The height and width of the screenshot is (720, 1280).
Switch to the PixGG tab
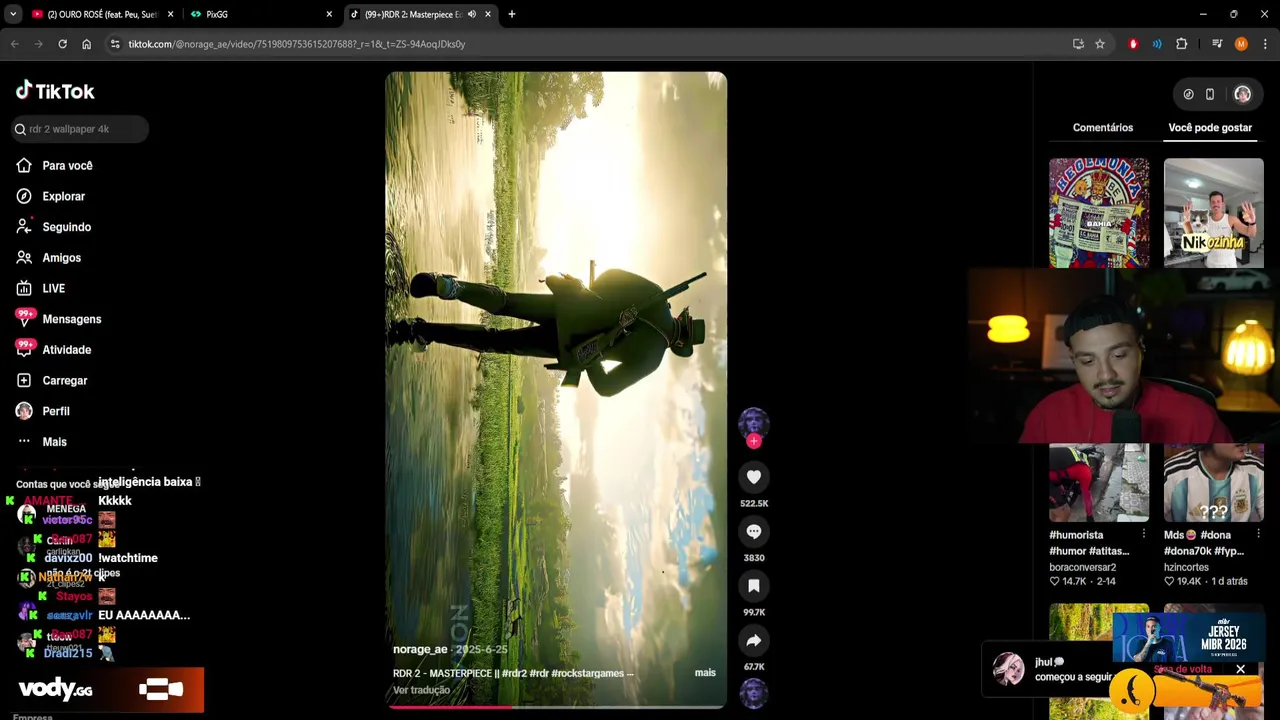[217, 14]
